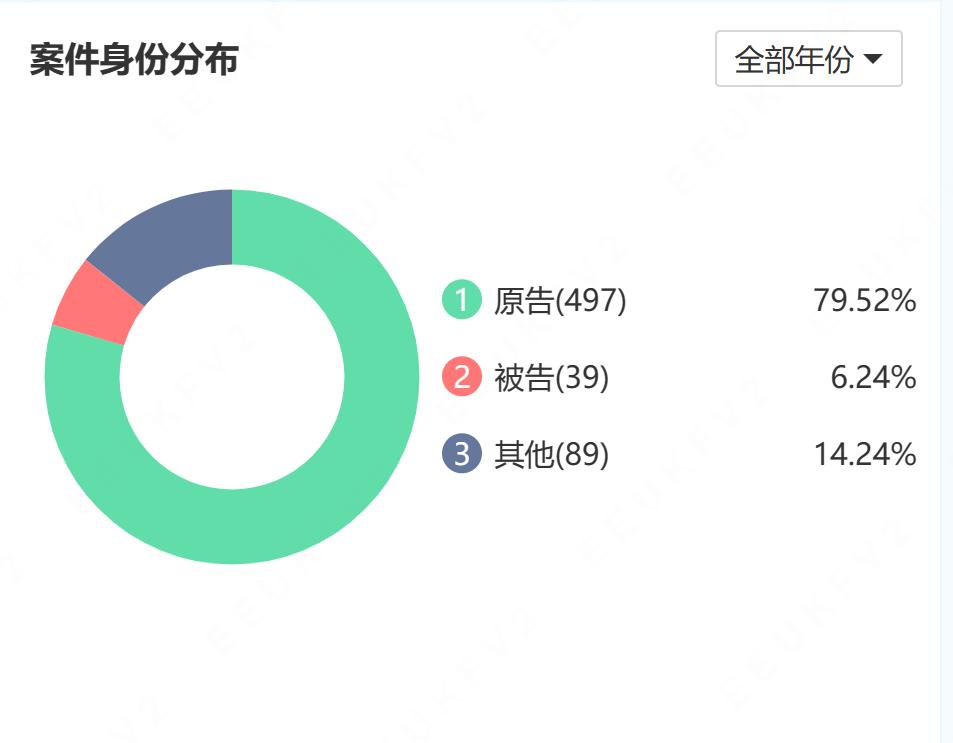Click the 79.52% percentage value

pyautogui.click(x=864, y=298)
